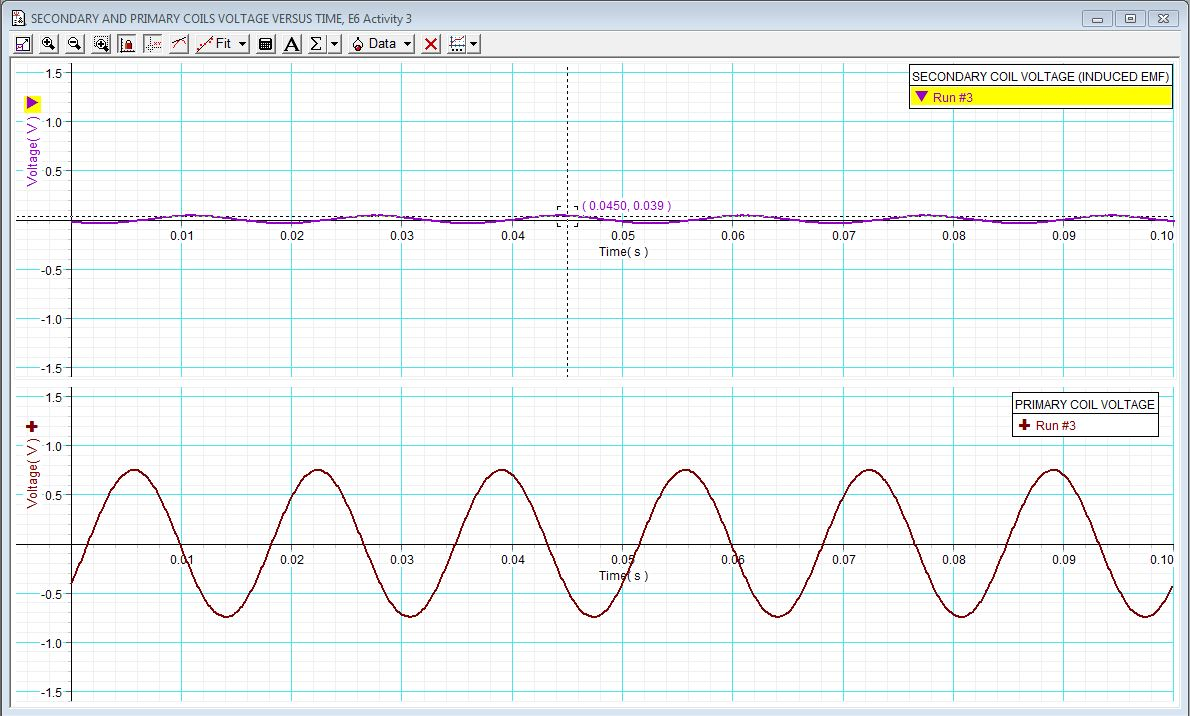Click the Scale to Fit tool
The width and height of the screenshot is (1190, 716).
(x=22, y=43)
